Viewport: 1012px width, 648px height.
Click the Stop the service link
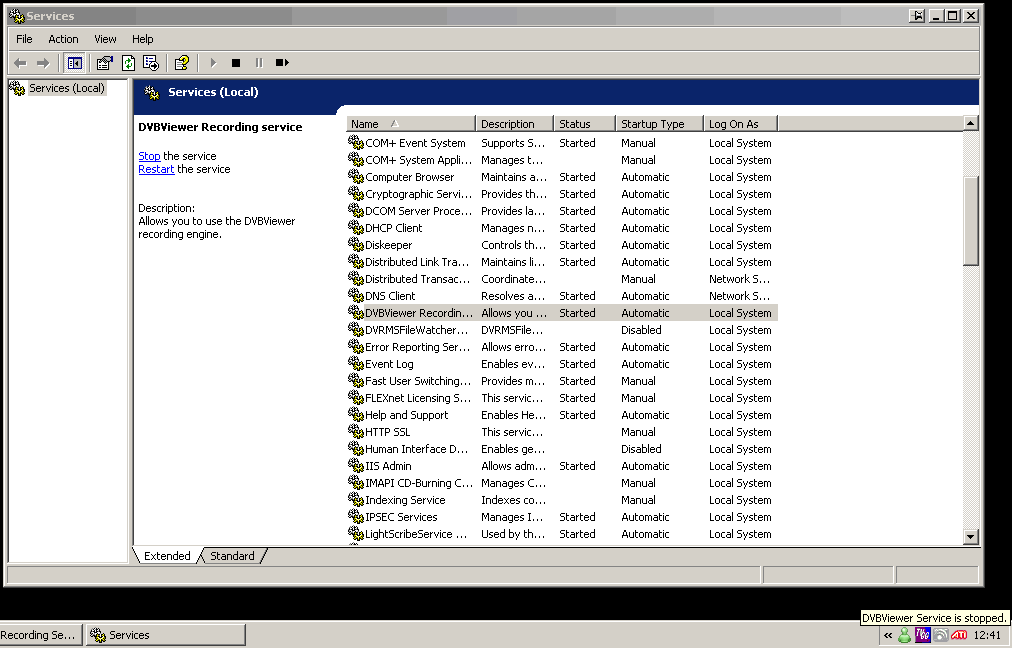(149, 156)
